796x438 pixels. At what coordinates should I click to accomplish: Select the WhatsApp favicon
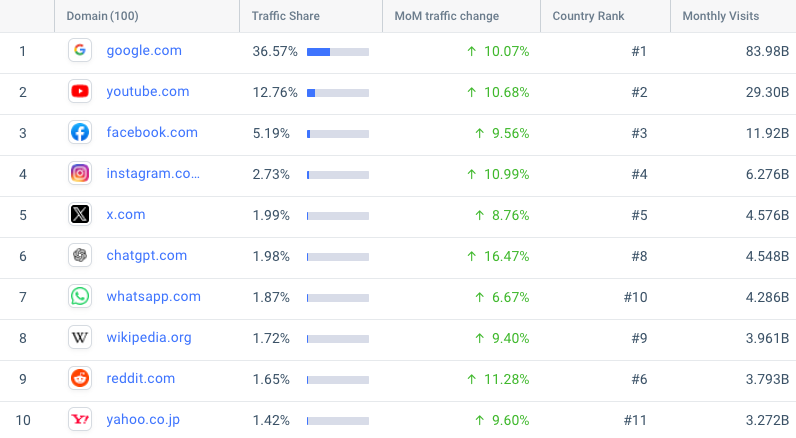[80, 296]
